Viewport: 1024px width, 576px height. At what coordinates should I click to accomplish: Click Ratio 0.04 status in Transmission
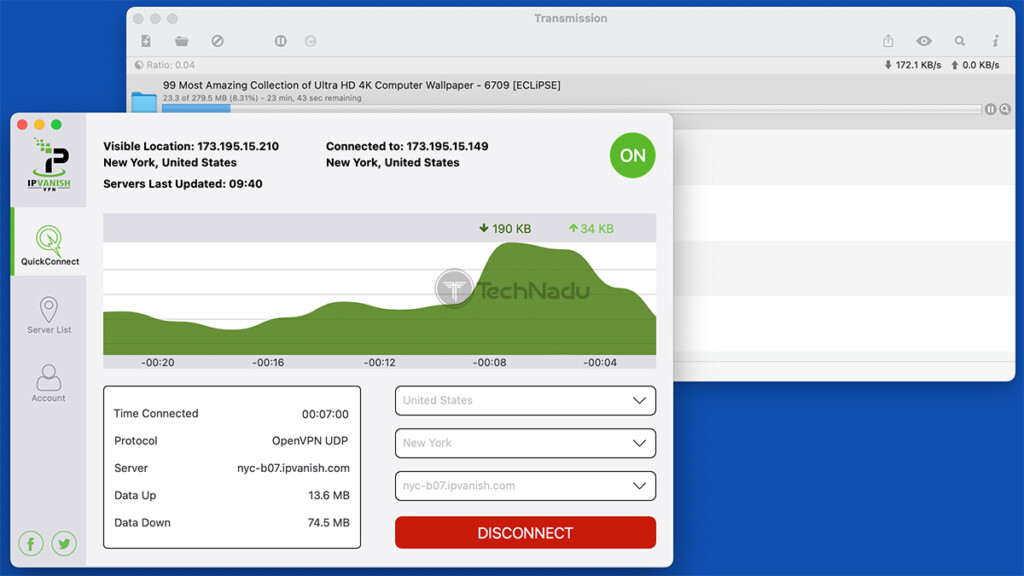[x=165, y=65]
